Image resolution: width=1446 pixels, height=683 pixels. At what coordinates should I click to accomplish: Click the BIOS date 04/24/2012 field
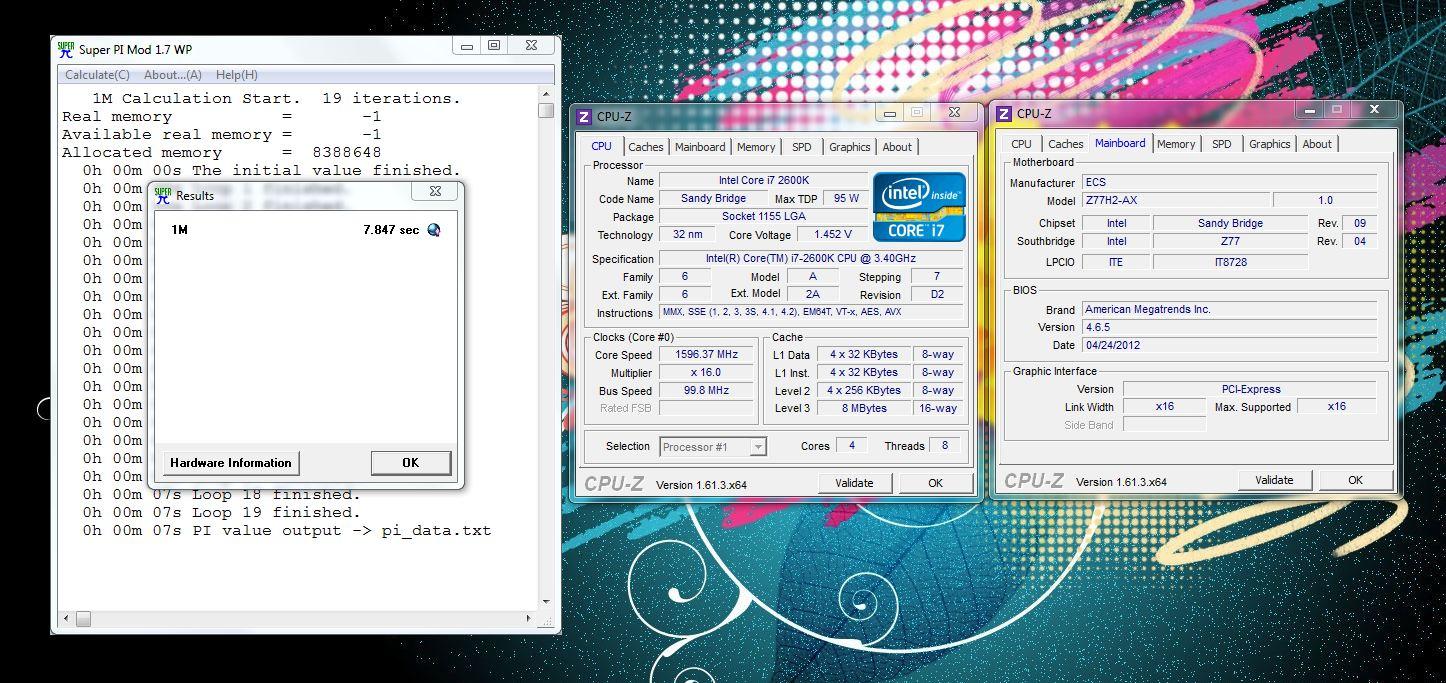point(1229,346)
